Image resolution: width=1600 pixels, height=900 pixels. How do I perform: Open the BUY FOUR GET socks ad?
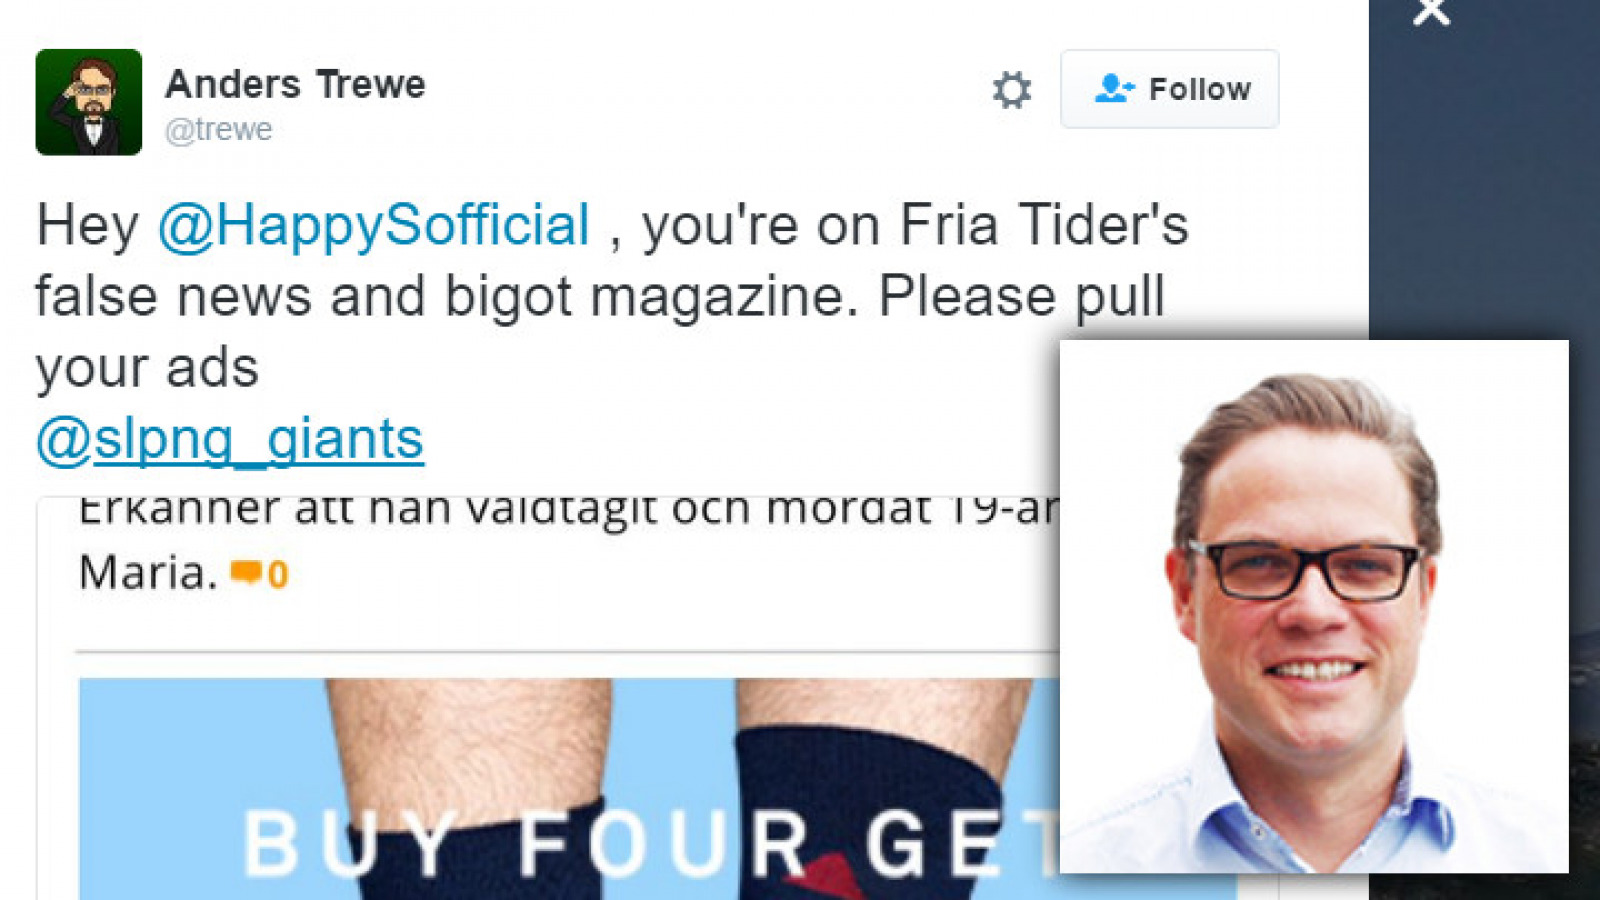coord(570,788)
